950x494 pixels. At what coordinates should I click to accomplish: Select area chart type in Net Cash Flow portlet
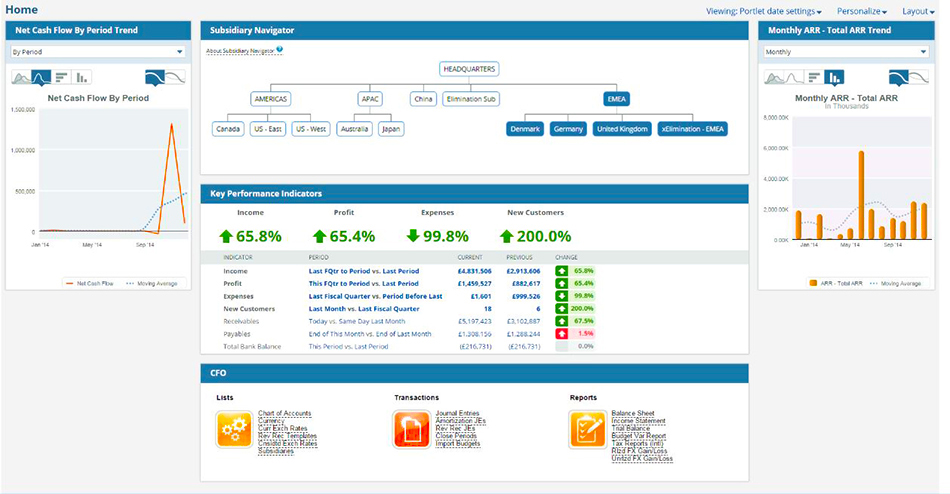20,77
